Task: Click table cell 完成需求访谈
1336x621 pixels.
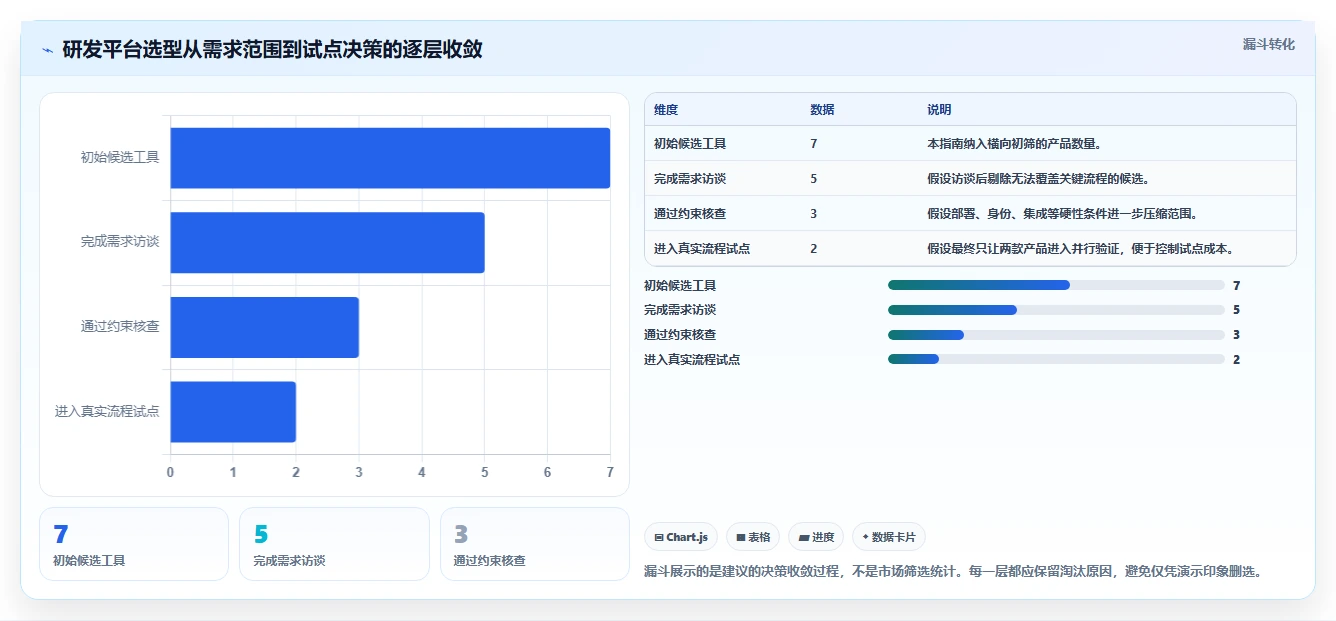Action: click(x=690, y=179)
